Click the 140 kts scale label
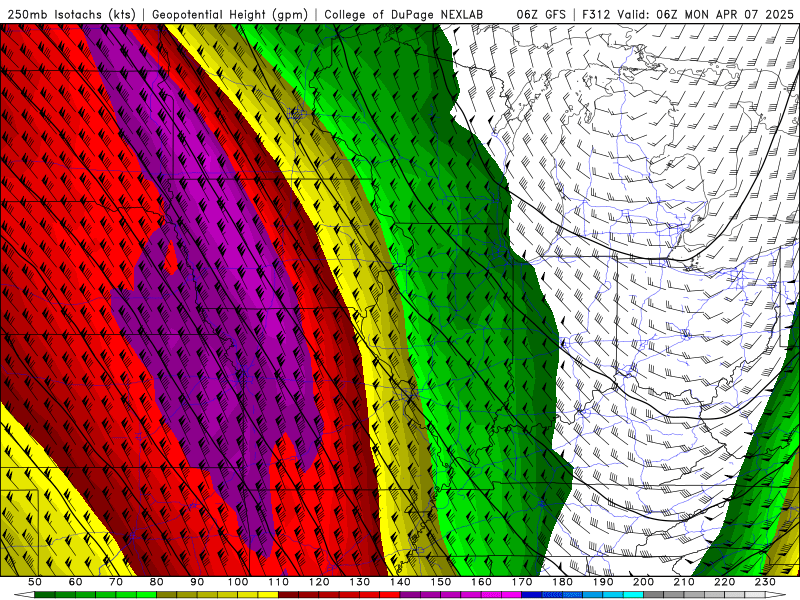 point(400,582)
